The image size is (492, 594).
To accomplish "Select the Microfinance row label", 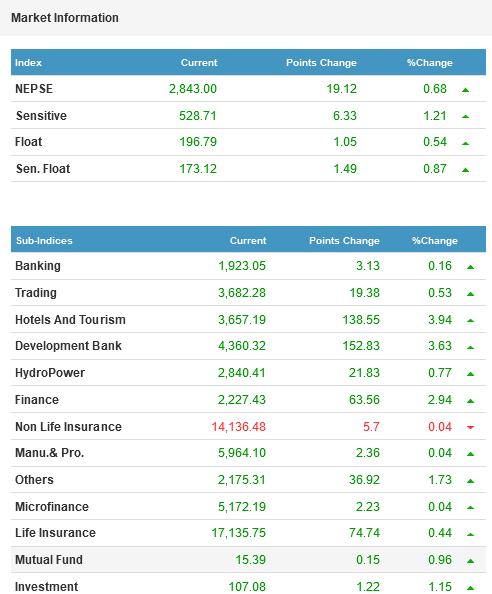I will pyautogui.click(x=52, y=506).
